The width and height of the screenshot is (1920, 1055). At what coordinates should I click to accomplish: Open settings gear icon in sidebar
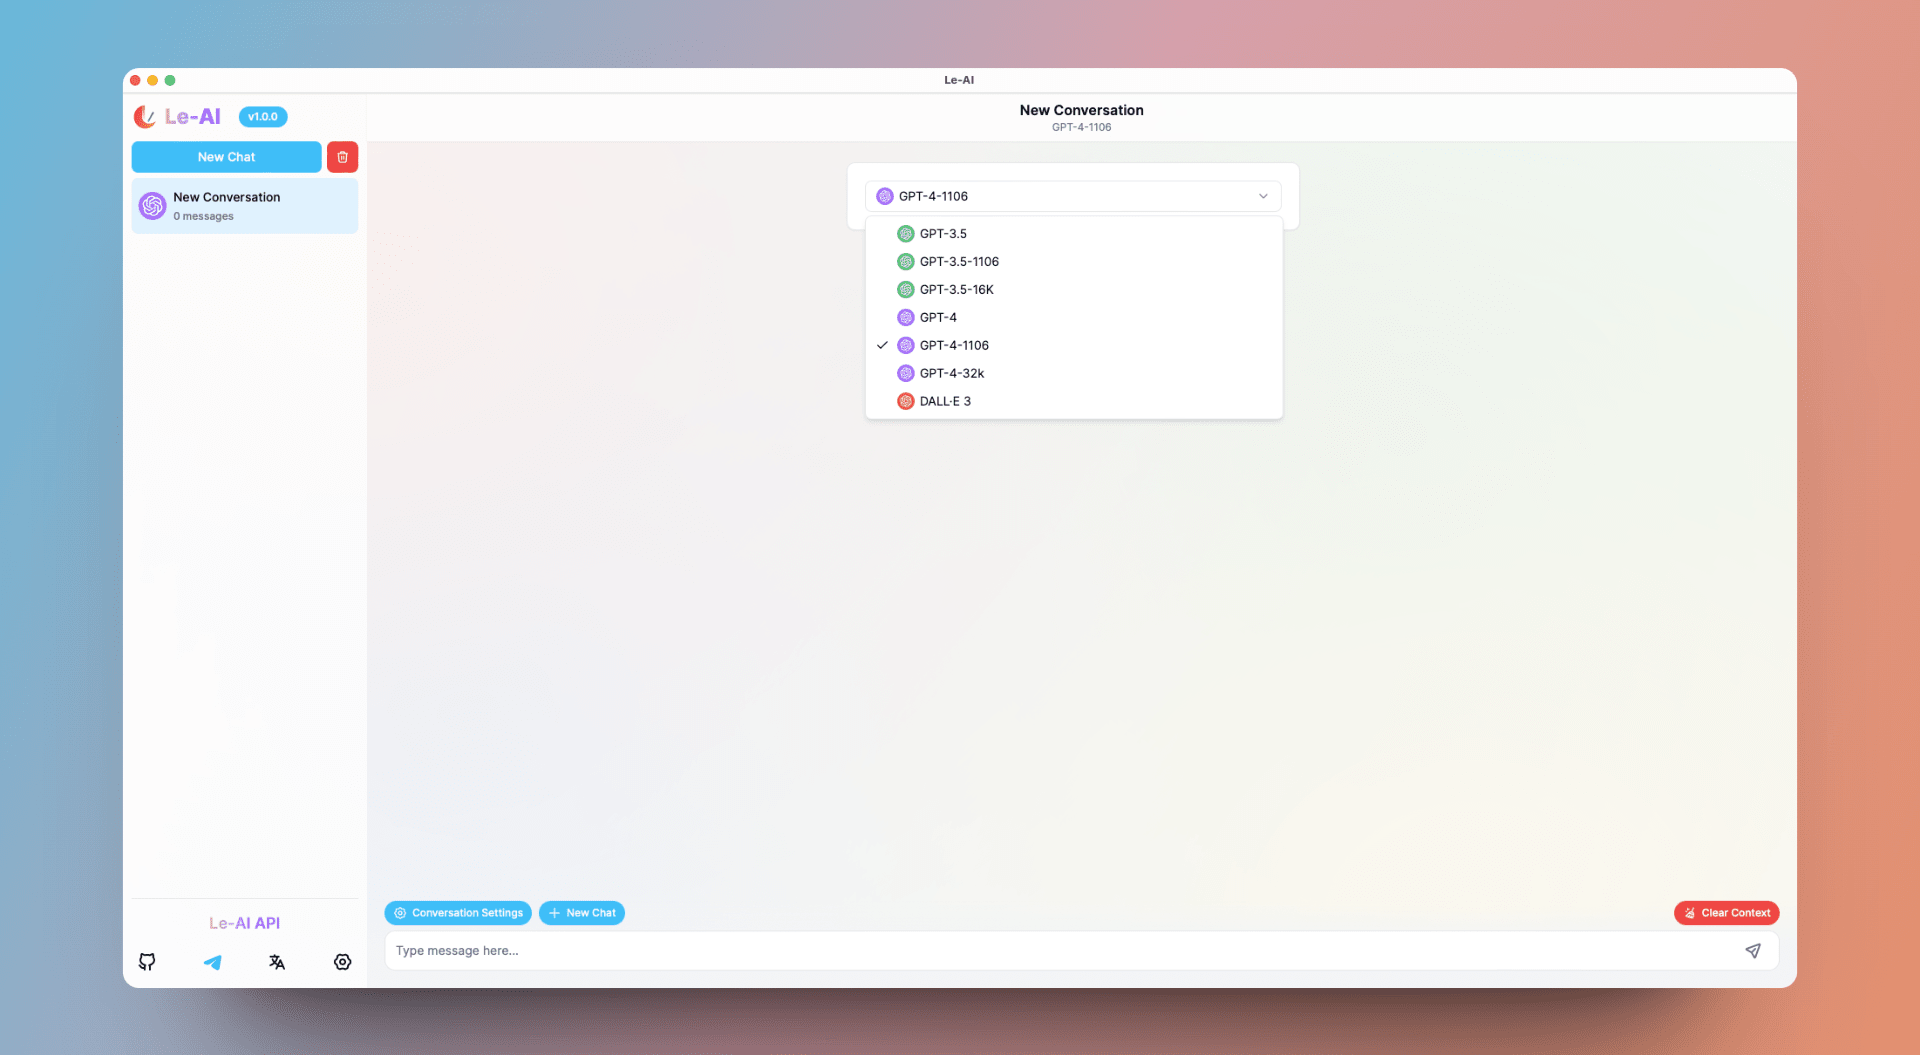[x=342, y=962]
